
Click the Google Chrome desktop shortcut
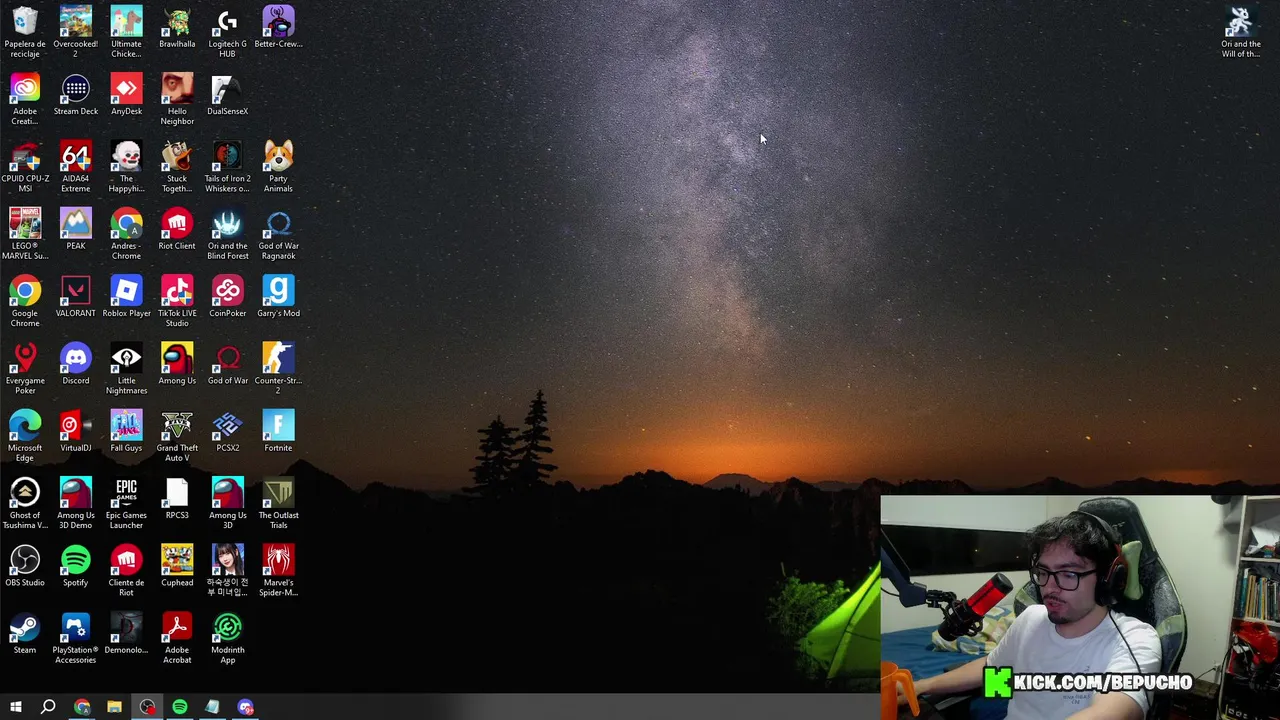(25, 301)
